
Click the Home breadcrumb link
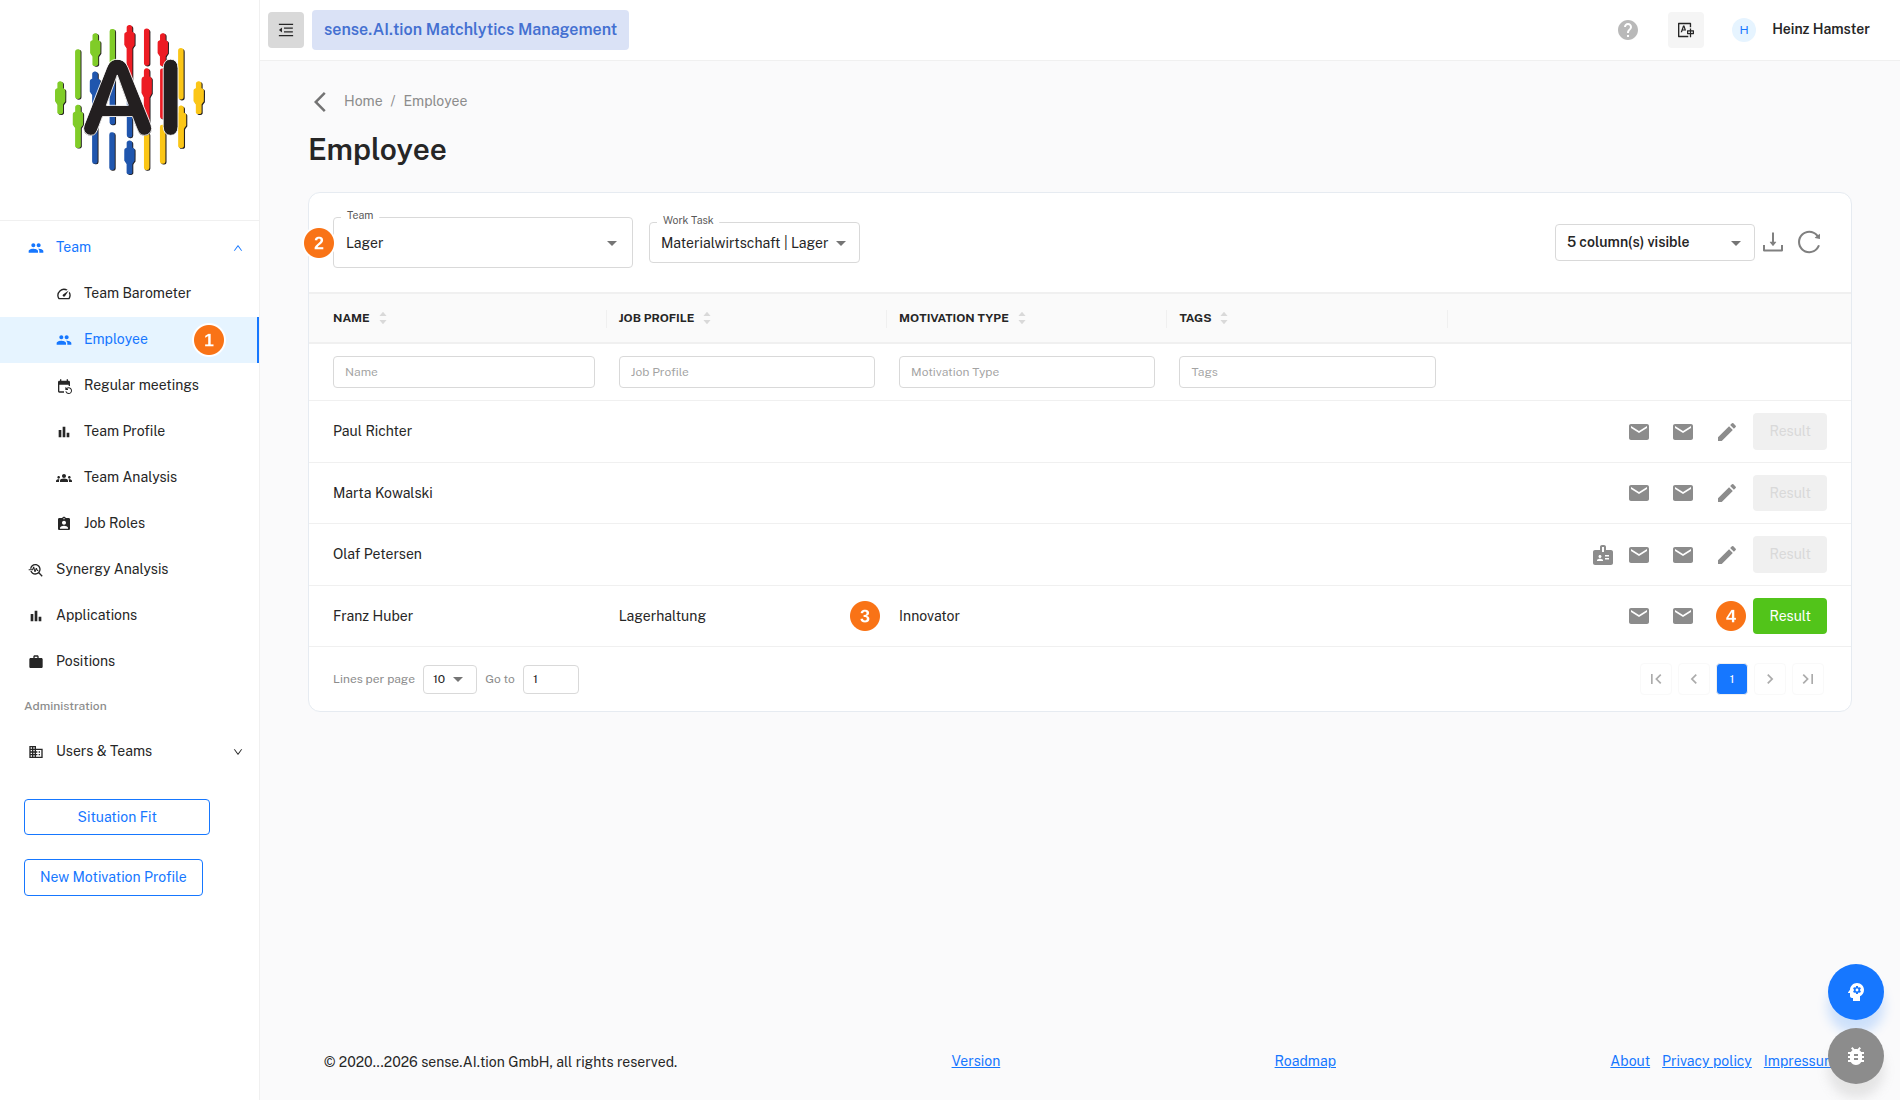click(x=363, y=101)
